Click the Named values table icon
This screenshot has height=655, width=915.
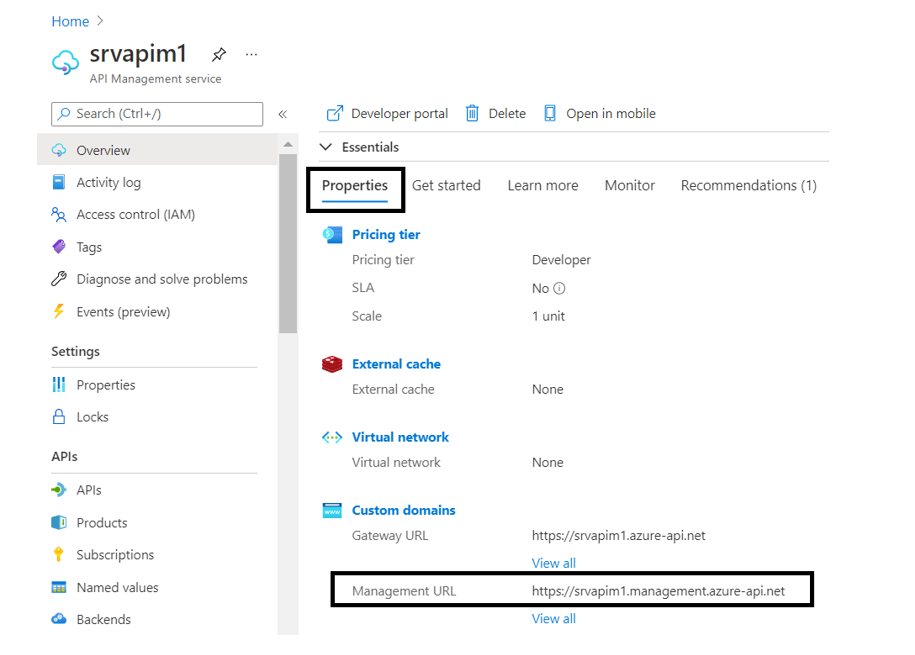coord(59,587)
